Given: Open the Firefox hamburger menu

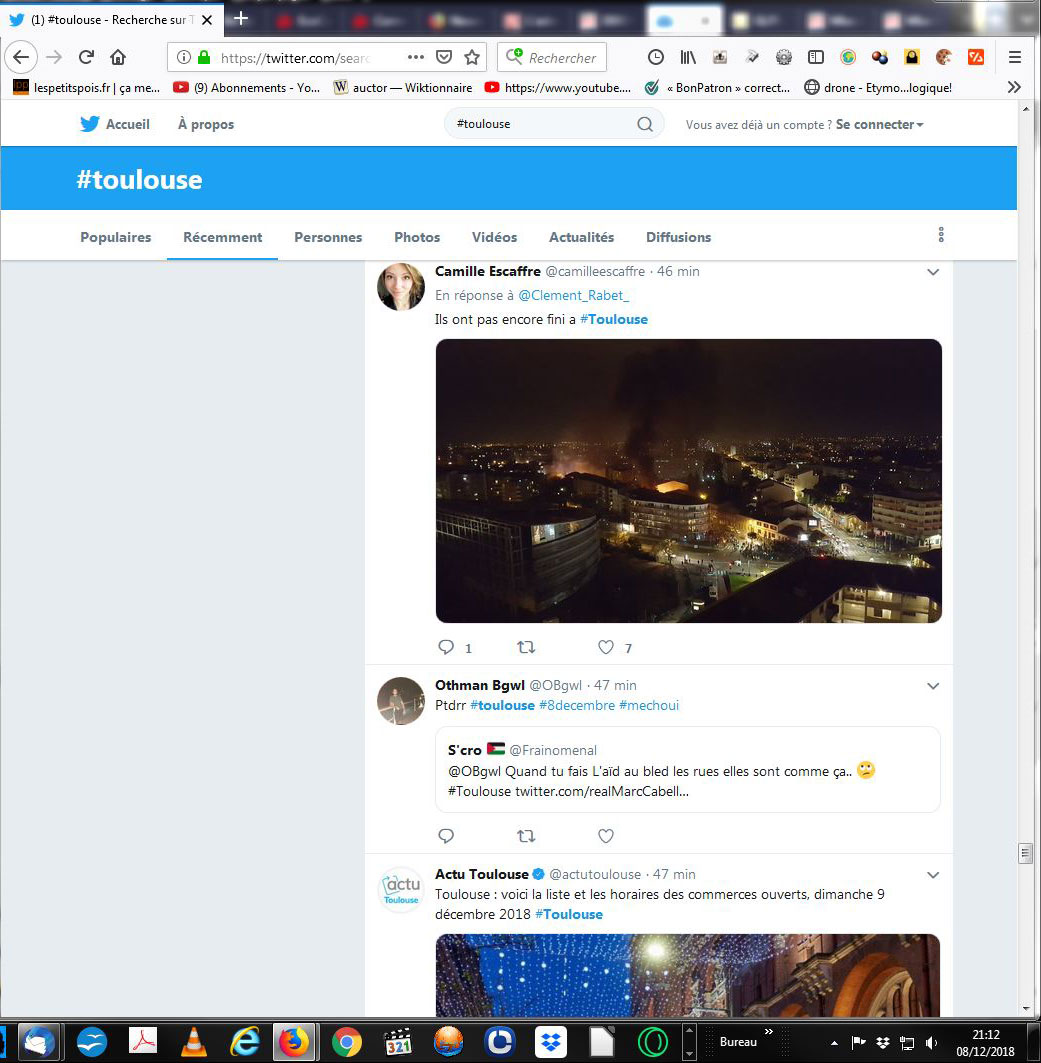Looking at the screenshot, I should coord(1014,58).
